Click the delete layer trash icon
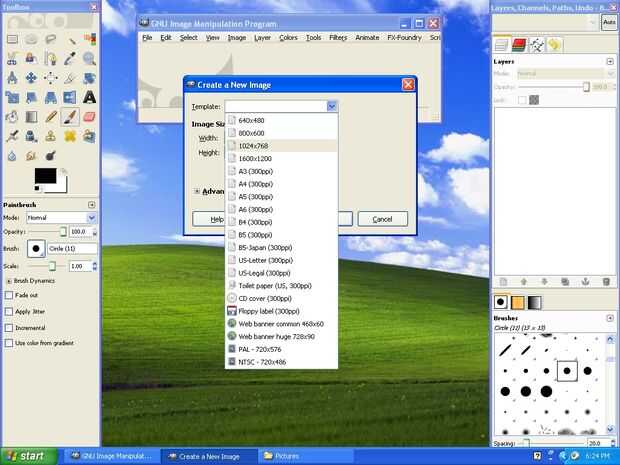 pos(606,282)
